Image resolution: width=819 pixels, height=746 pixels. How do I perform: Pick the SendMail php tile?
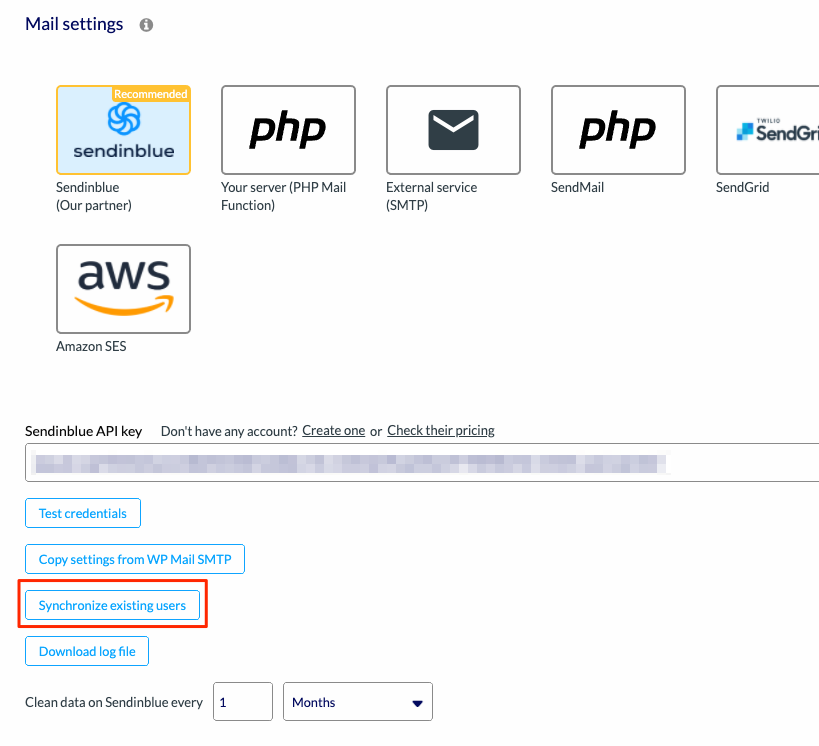618,130
